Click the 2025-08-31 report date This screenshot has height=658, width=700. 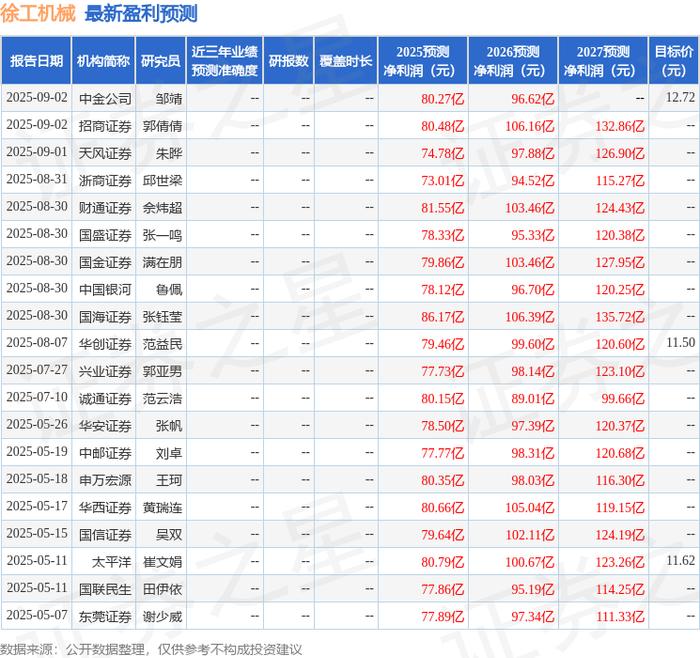(37, 179)
